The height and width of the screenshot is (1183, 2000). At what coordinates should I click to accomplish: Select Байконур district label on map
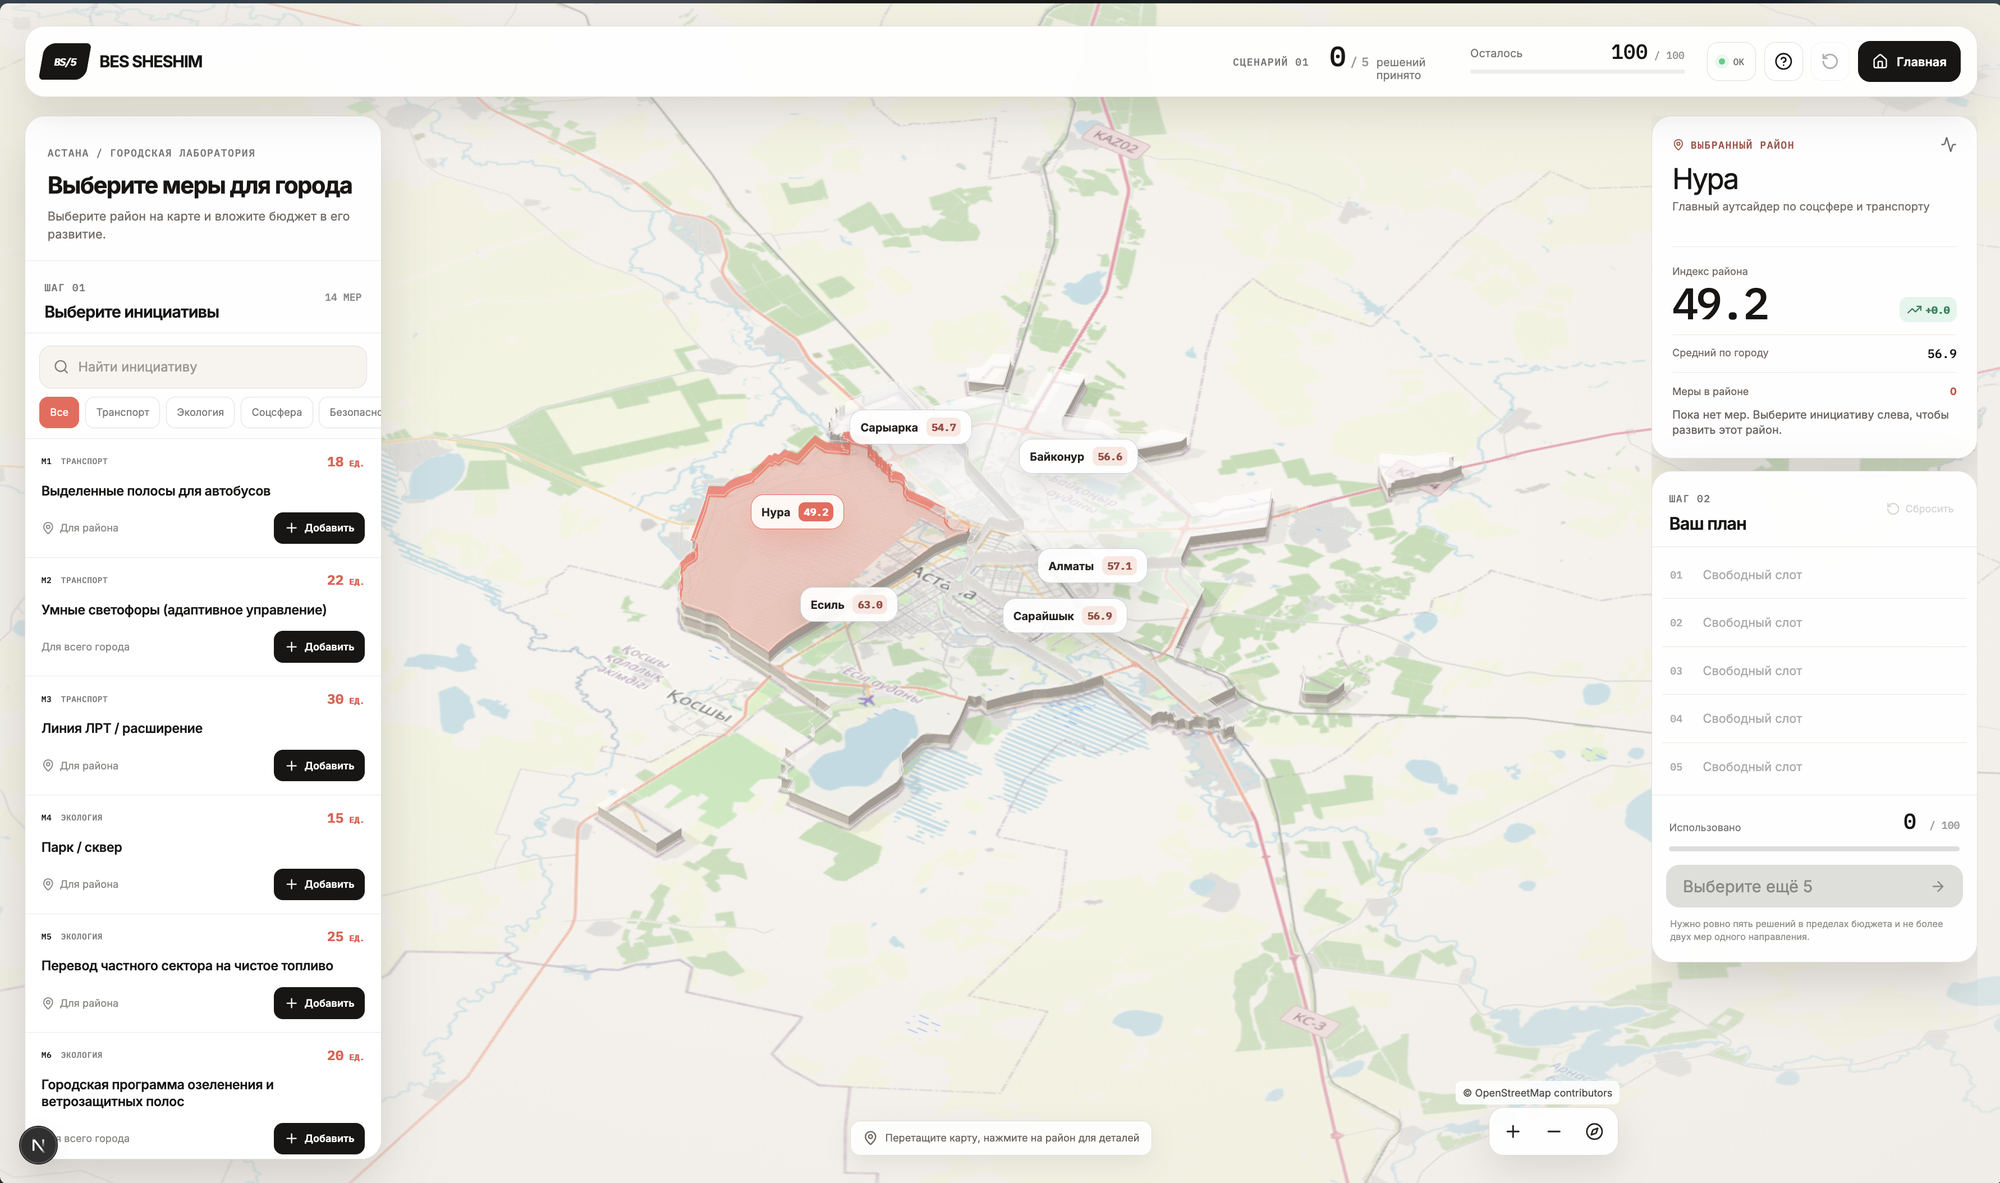(1077, 456)
